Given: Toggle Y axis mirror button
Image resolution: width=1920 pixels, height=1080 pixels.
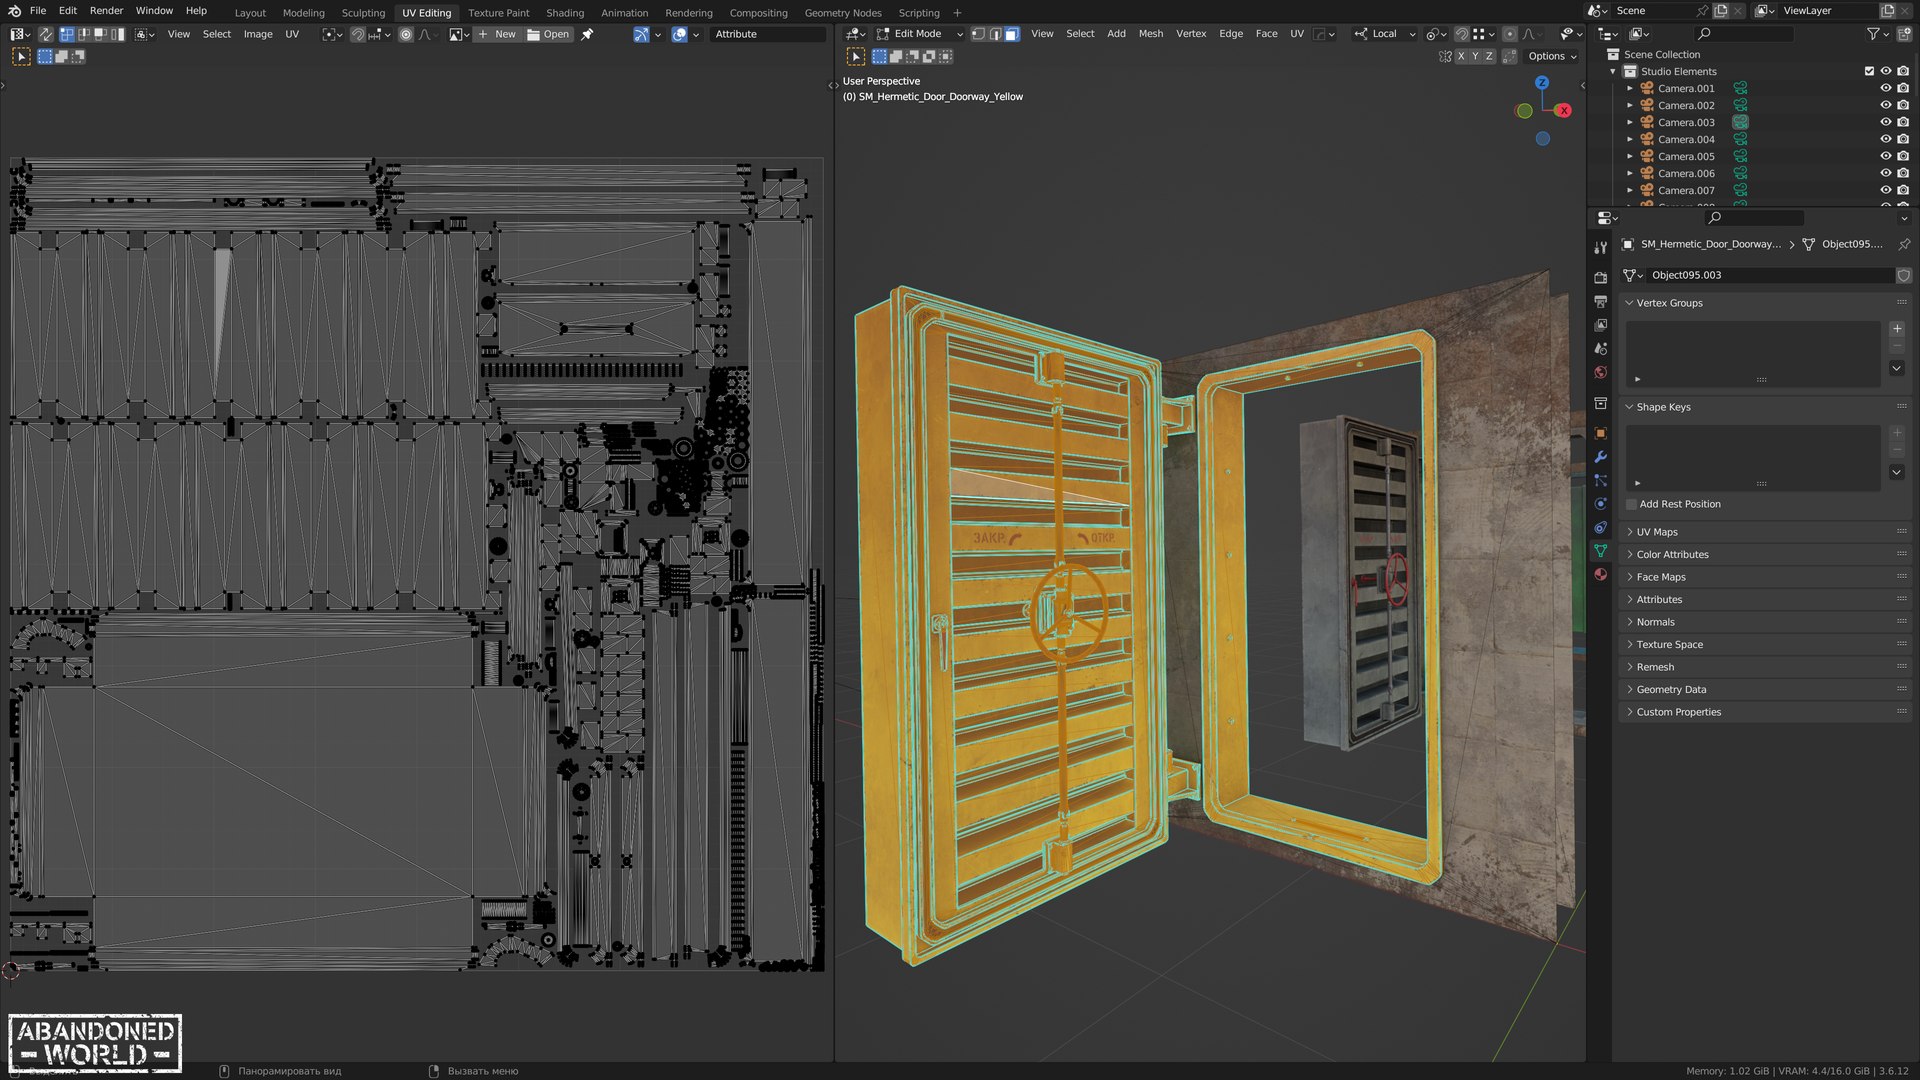Looking at the screenshot, I should (1475, 57).
